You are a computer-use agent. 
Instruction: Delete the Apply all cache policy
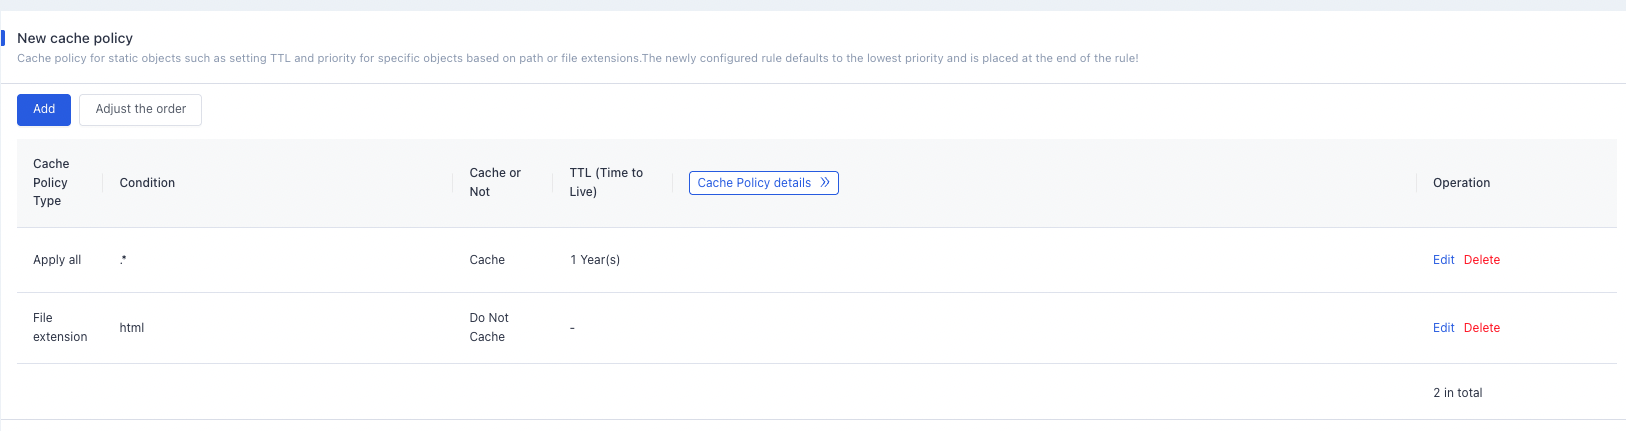(1481, 260)
